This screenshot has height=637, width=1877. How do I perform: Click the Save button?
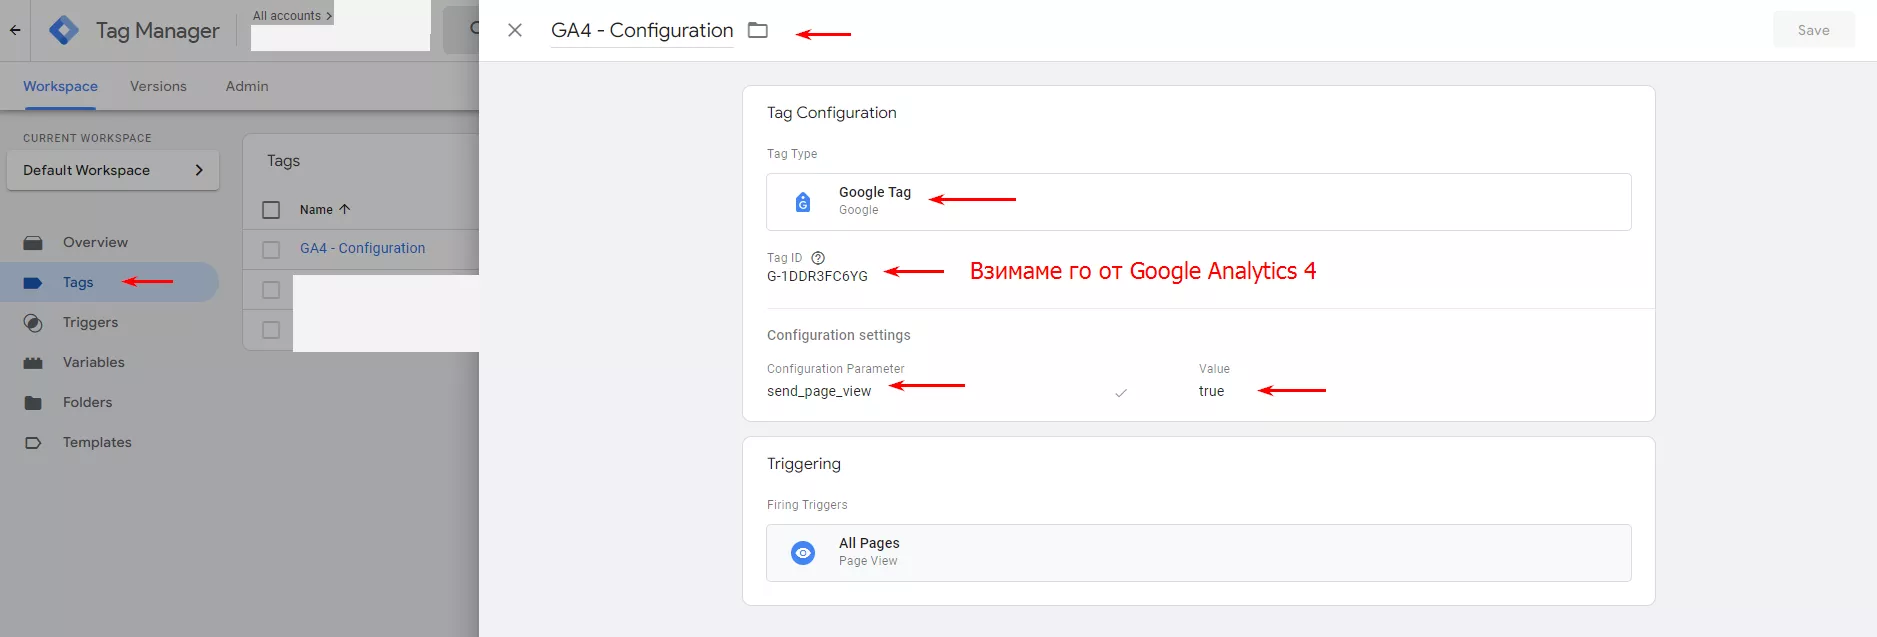click(x=1813, y=30)
